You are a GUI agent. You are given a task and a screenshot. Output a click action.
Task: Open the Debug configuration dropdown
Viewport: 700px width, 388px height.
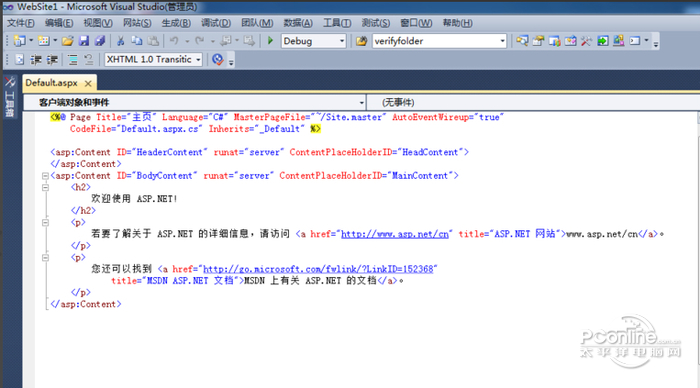313,41
